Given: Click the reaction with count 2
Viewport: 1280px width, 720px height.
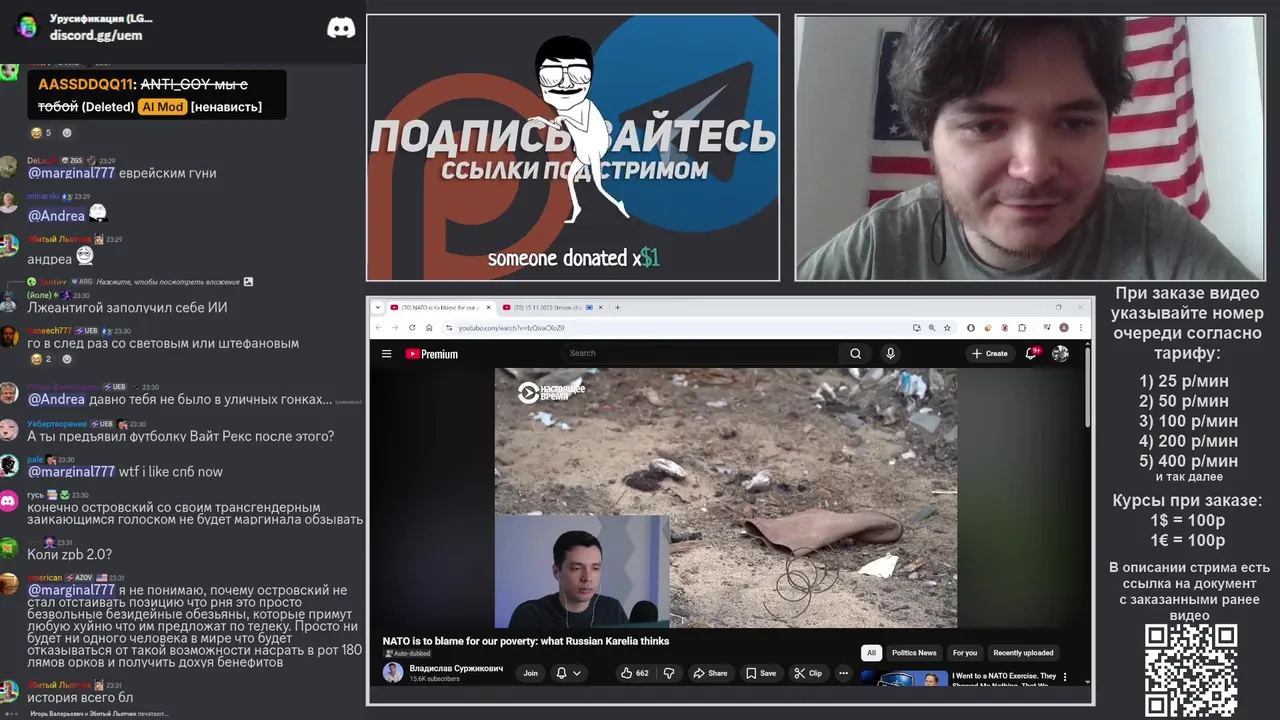Looking at the screenshot, I should [x=41, y=359].
